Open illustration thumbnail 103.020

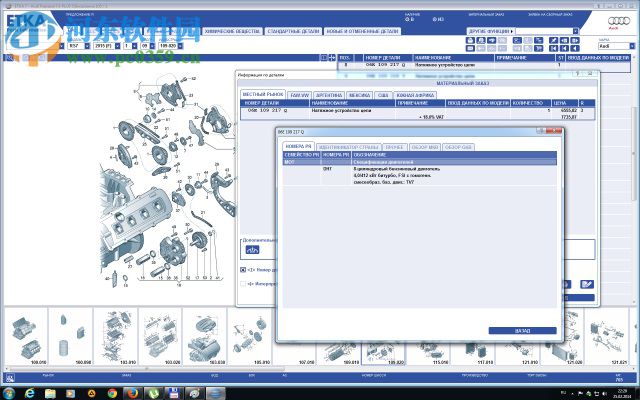point(160,337)
